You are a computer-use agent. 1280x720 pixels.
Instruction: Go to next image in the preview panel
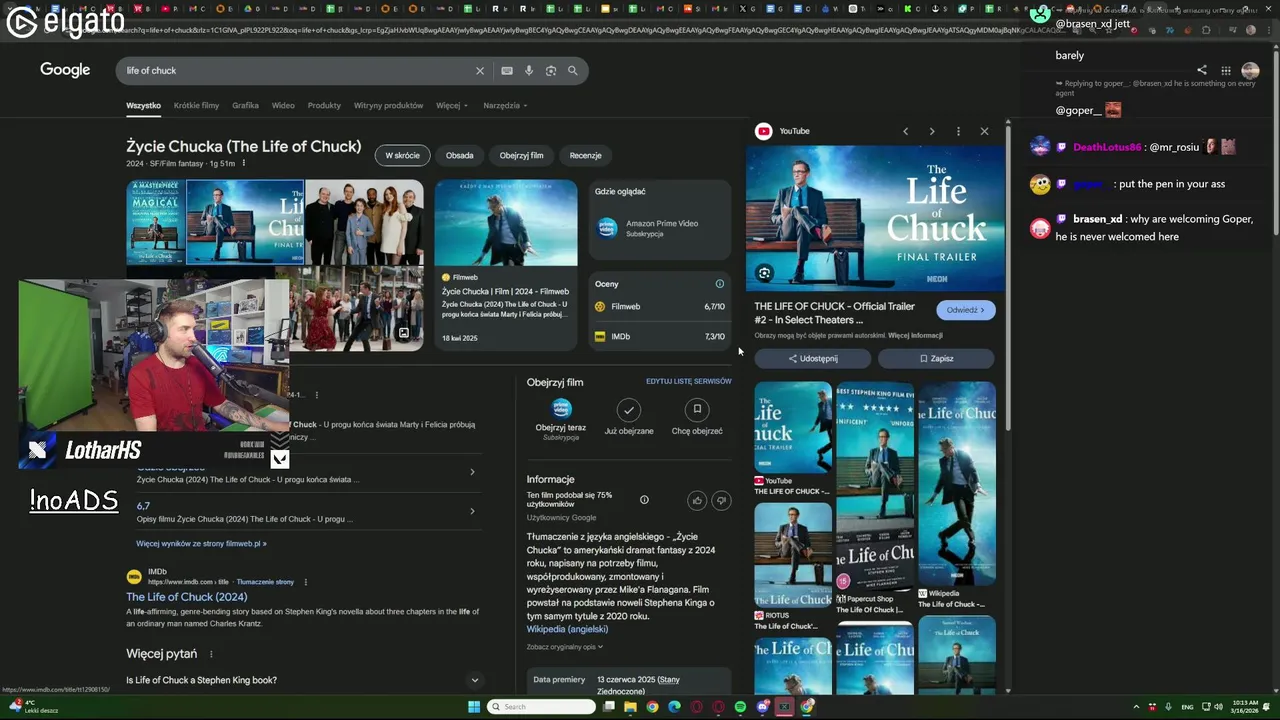pyautogui.click(x=932, y=131)
